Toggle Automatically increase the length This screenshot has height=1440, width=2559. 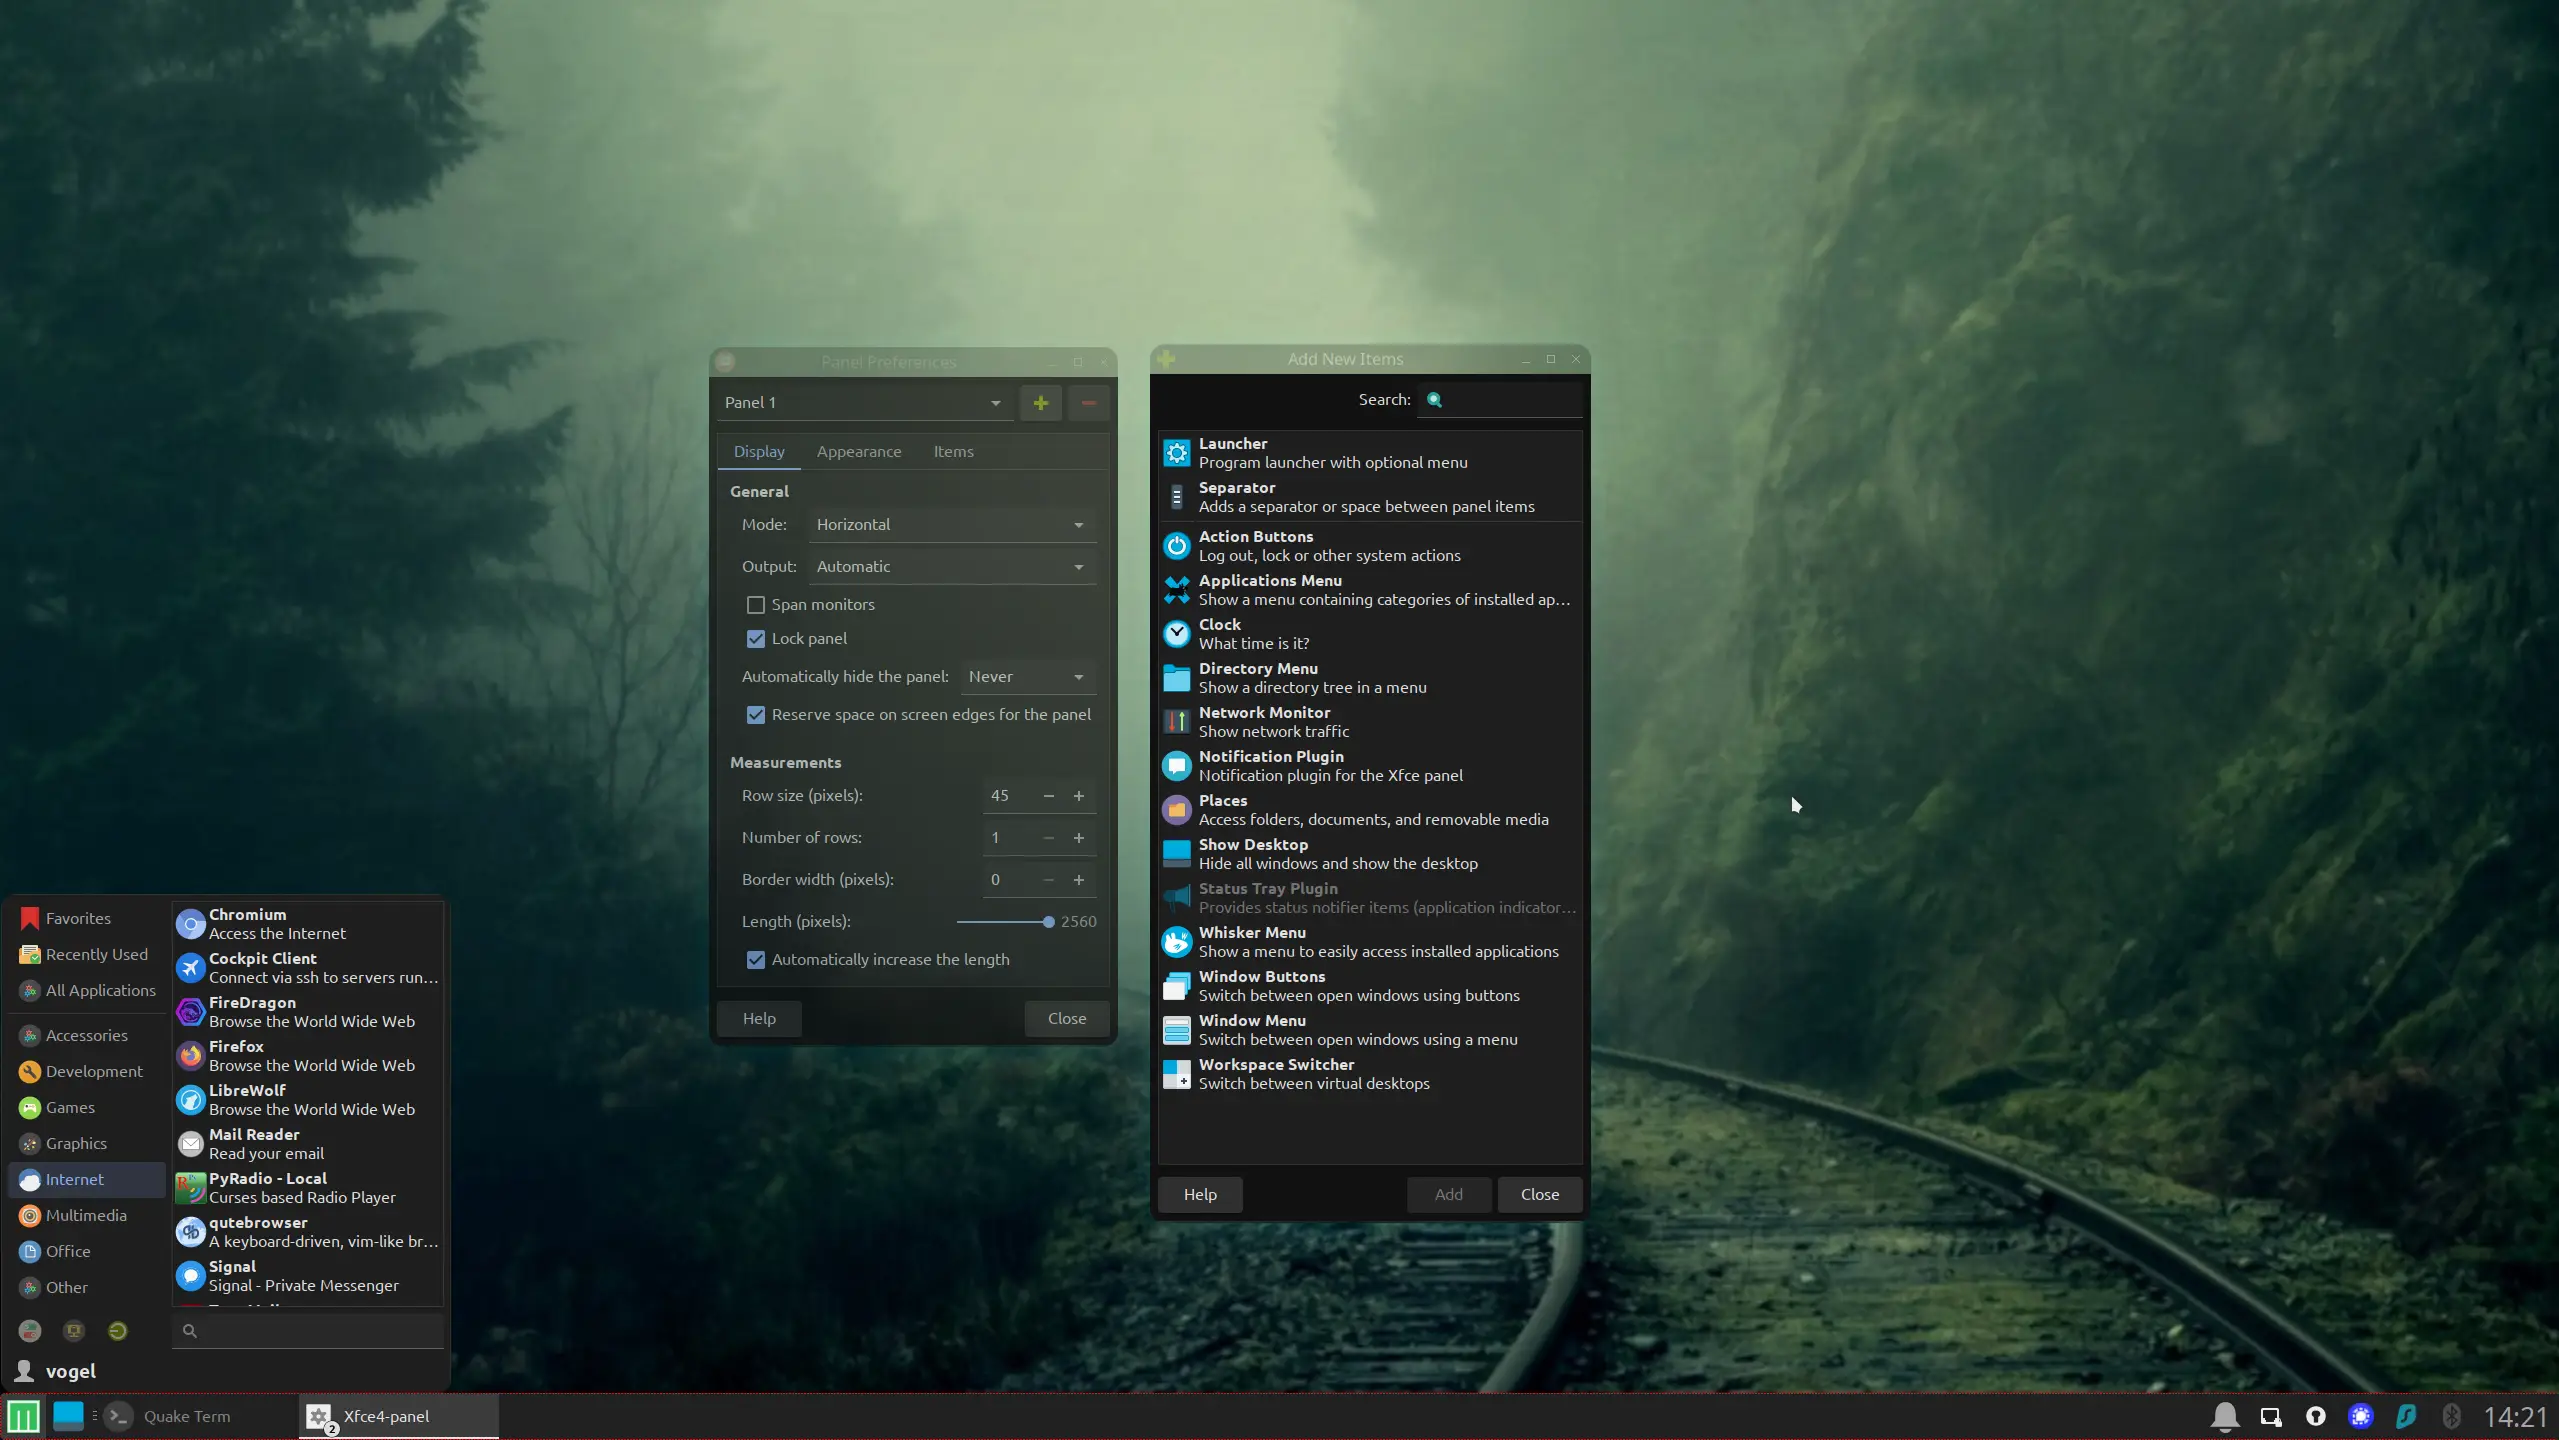pos(756,960)
